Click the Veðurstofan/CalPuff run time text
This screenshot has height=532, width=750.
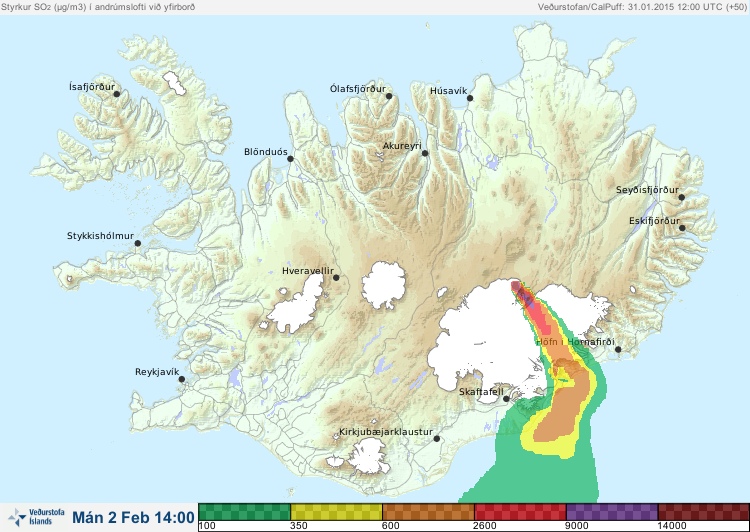(641, 7)
